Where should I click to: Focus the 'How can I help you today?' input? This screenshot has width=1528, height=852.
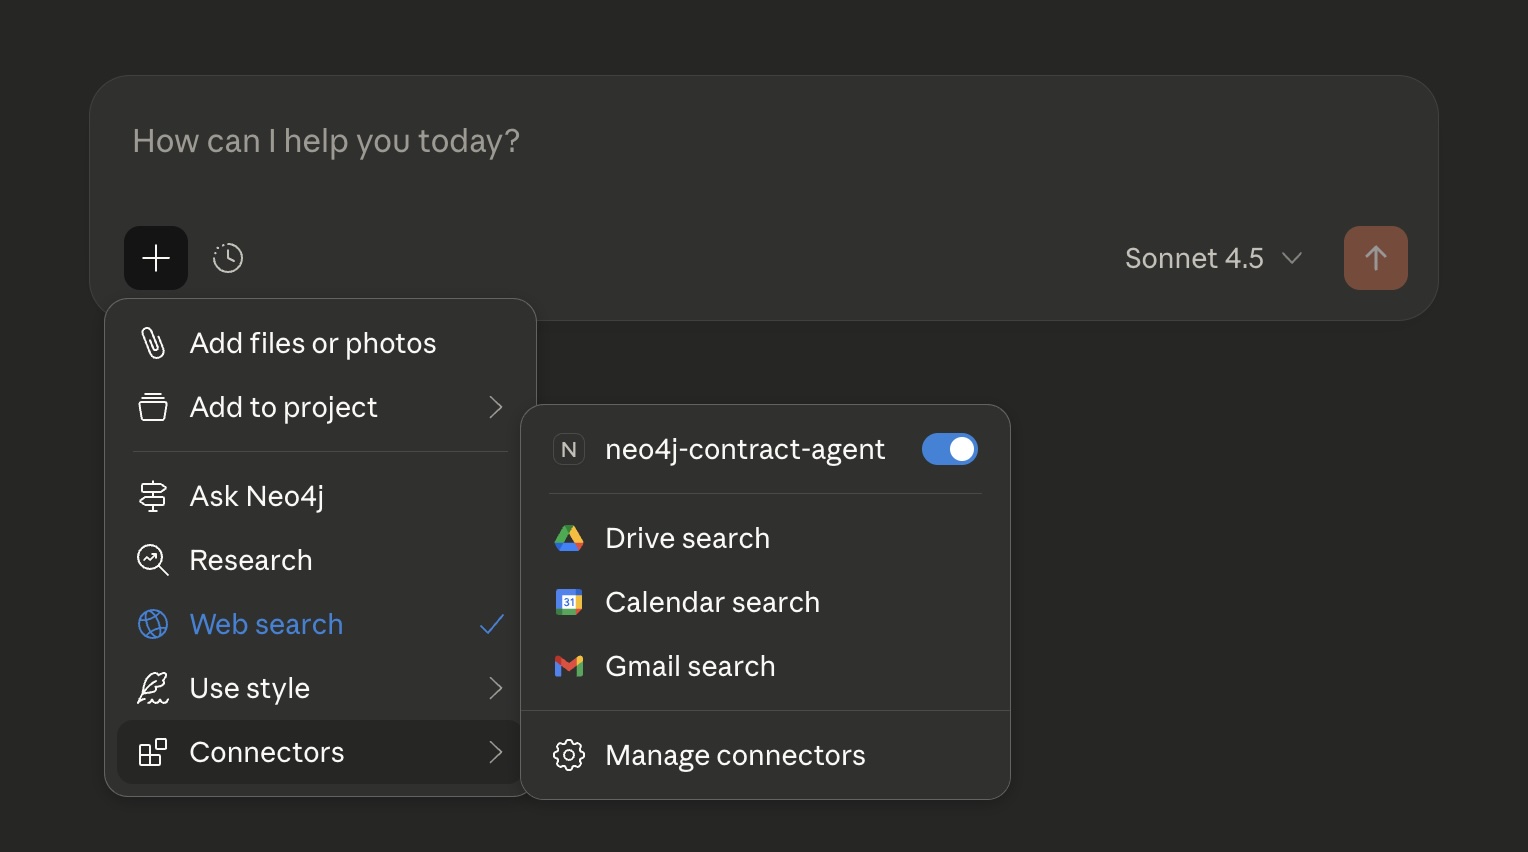700,142
